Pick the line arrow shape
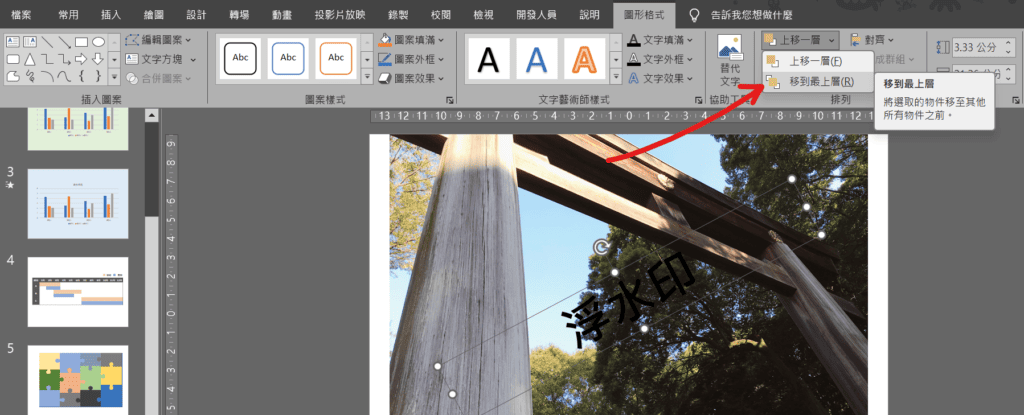1024x415 pixels. tap(64, 42)
